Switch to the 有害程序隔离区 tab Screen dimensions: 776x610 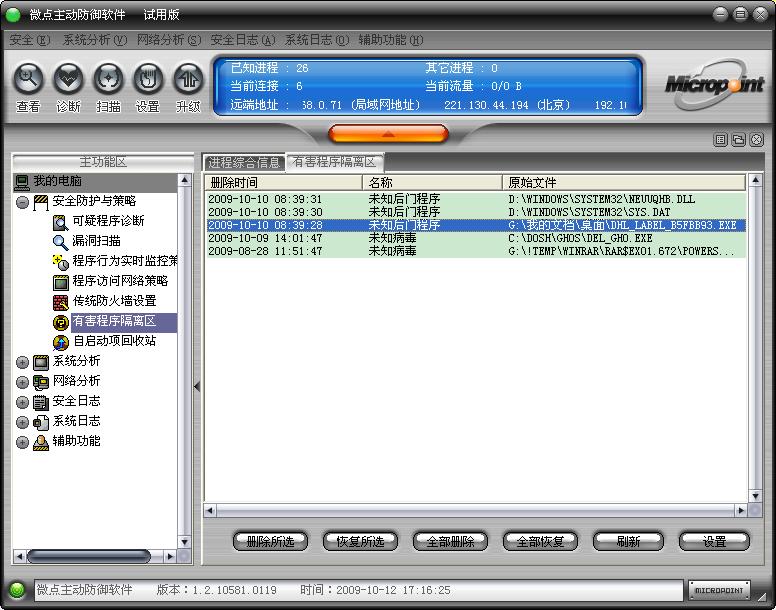click(334, 162)
